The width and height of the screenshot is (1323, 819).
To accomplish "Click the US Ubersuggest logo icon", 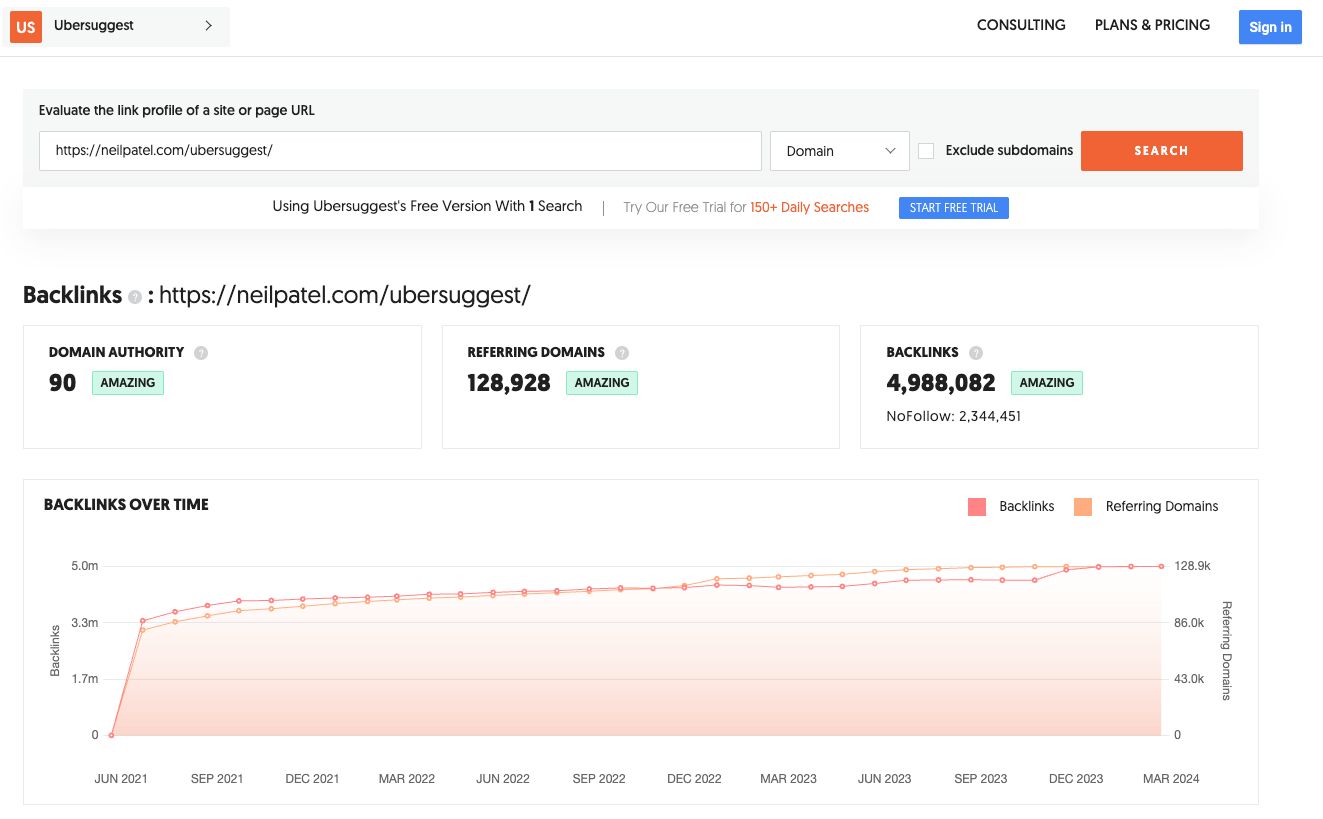I will [25, 26].
